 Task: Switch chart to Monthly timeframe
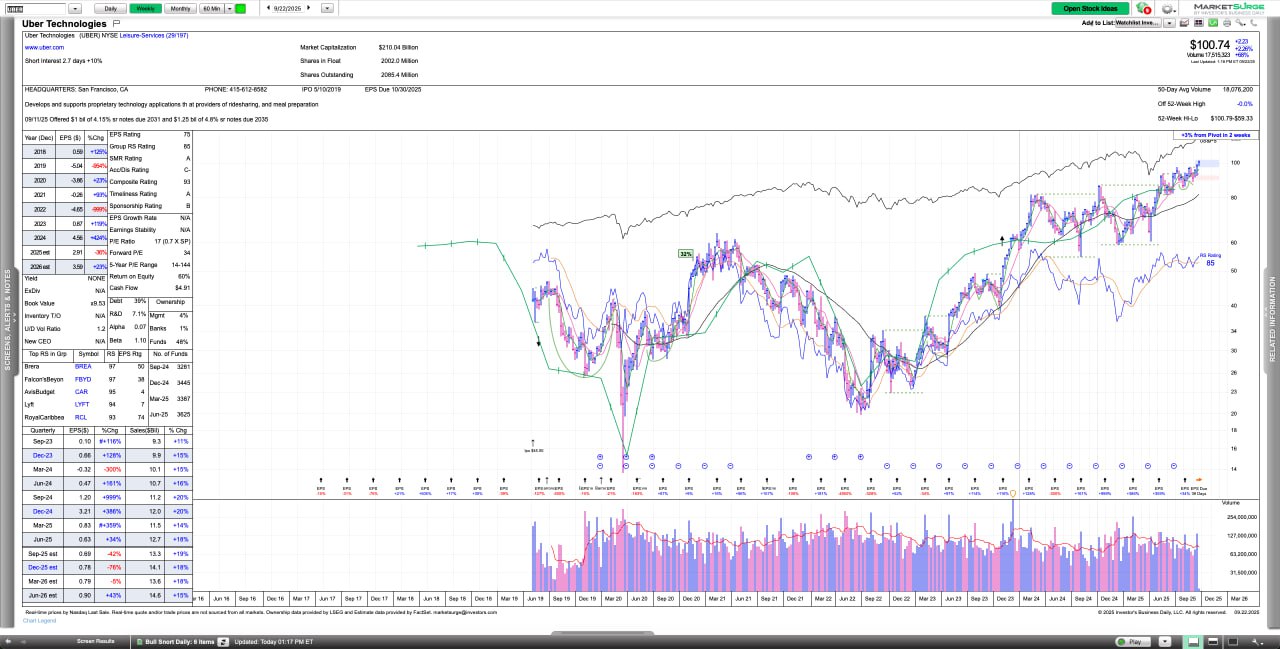[x=180, y=8]
